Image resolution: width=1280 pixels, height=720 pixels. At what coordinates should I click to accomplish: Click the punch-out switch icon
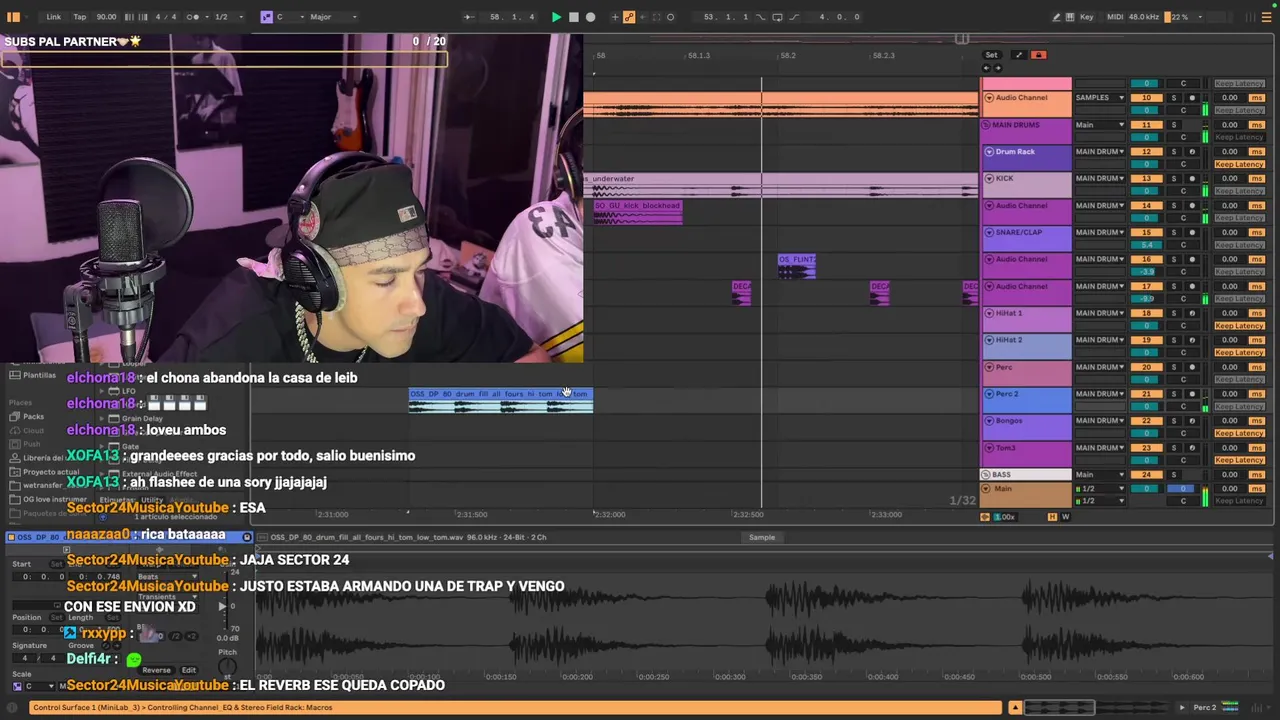pos(794,17)
